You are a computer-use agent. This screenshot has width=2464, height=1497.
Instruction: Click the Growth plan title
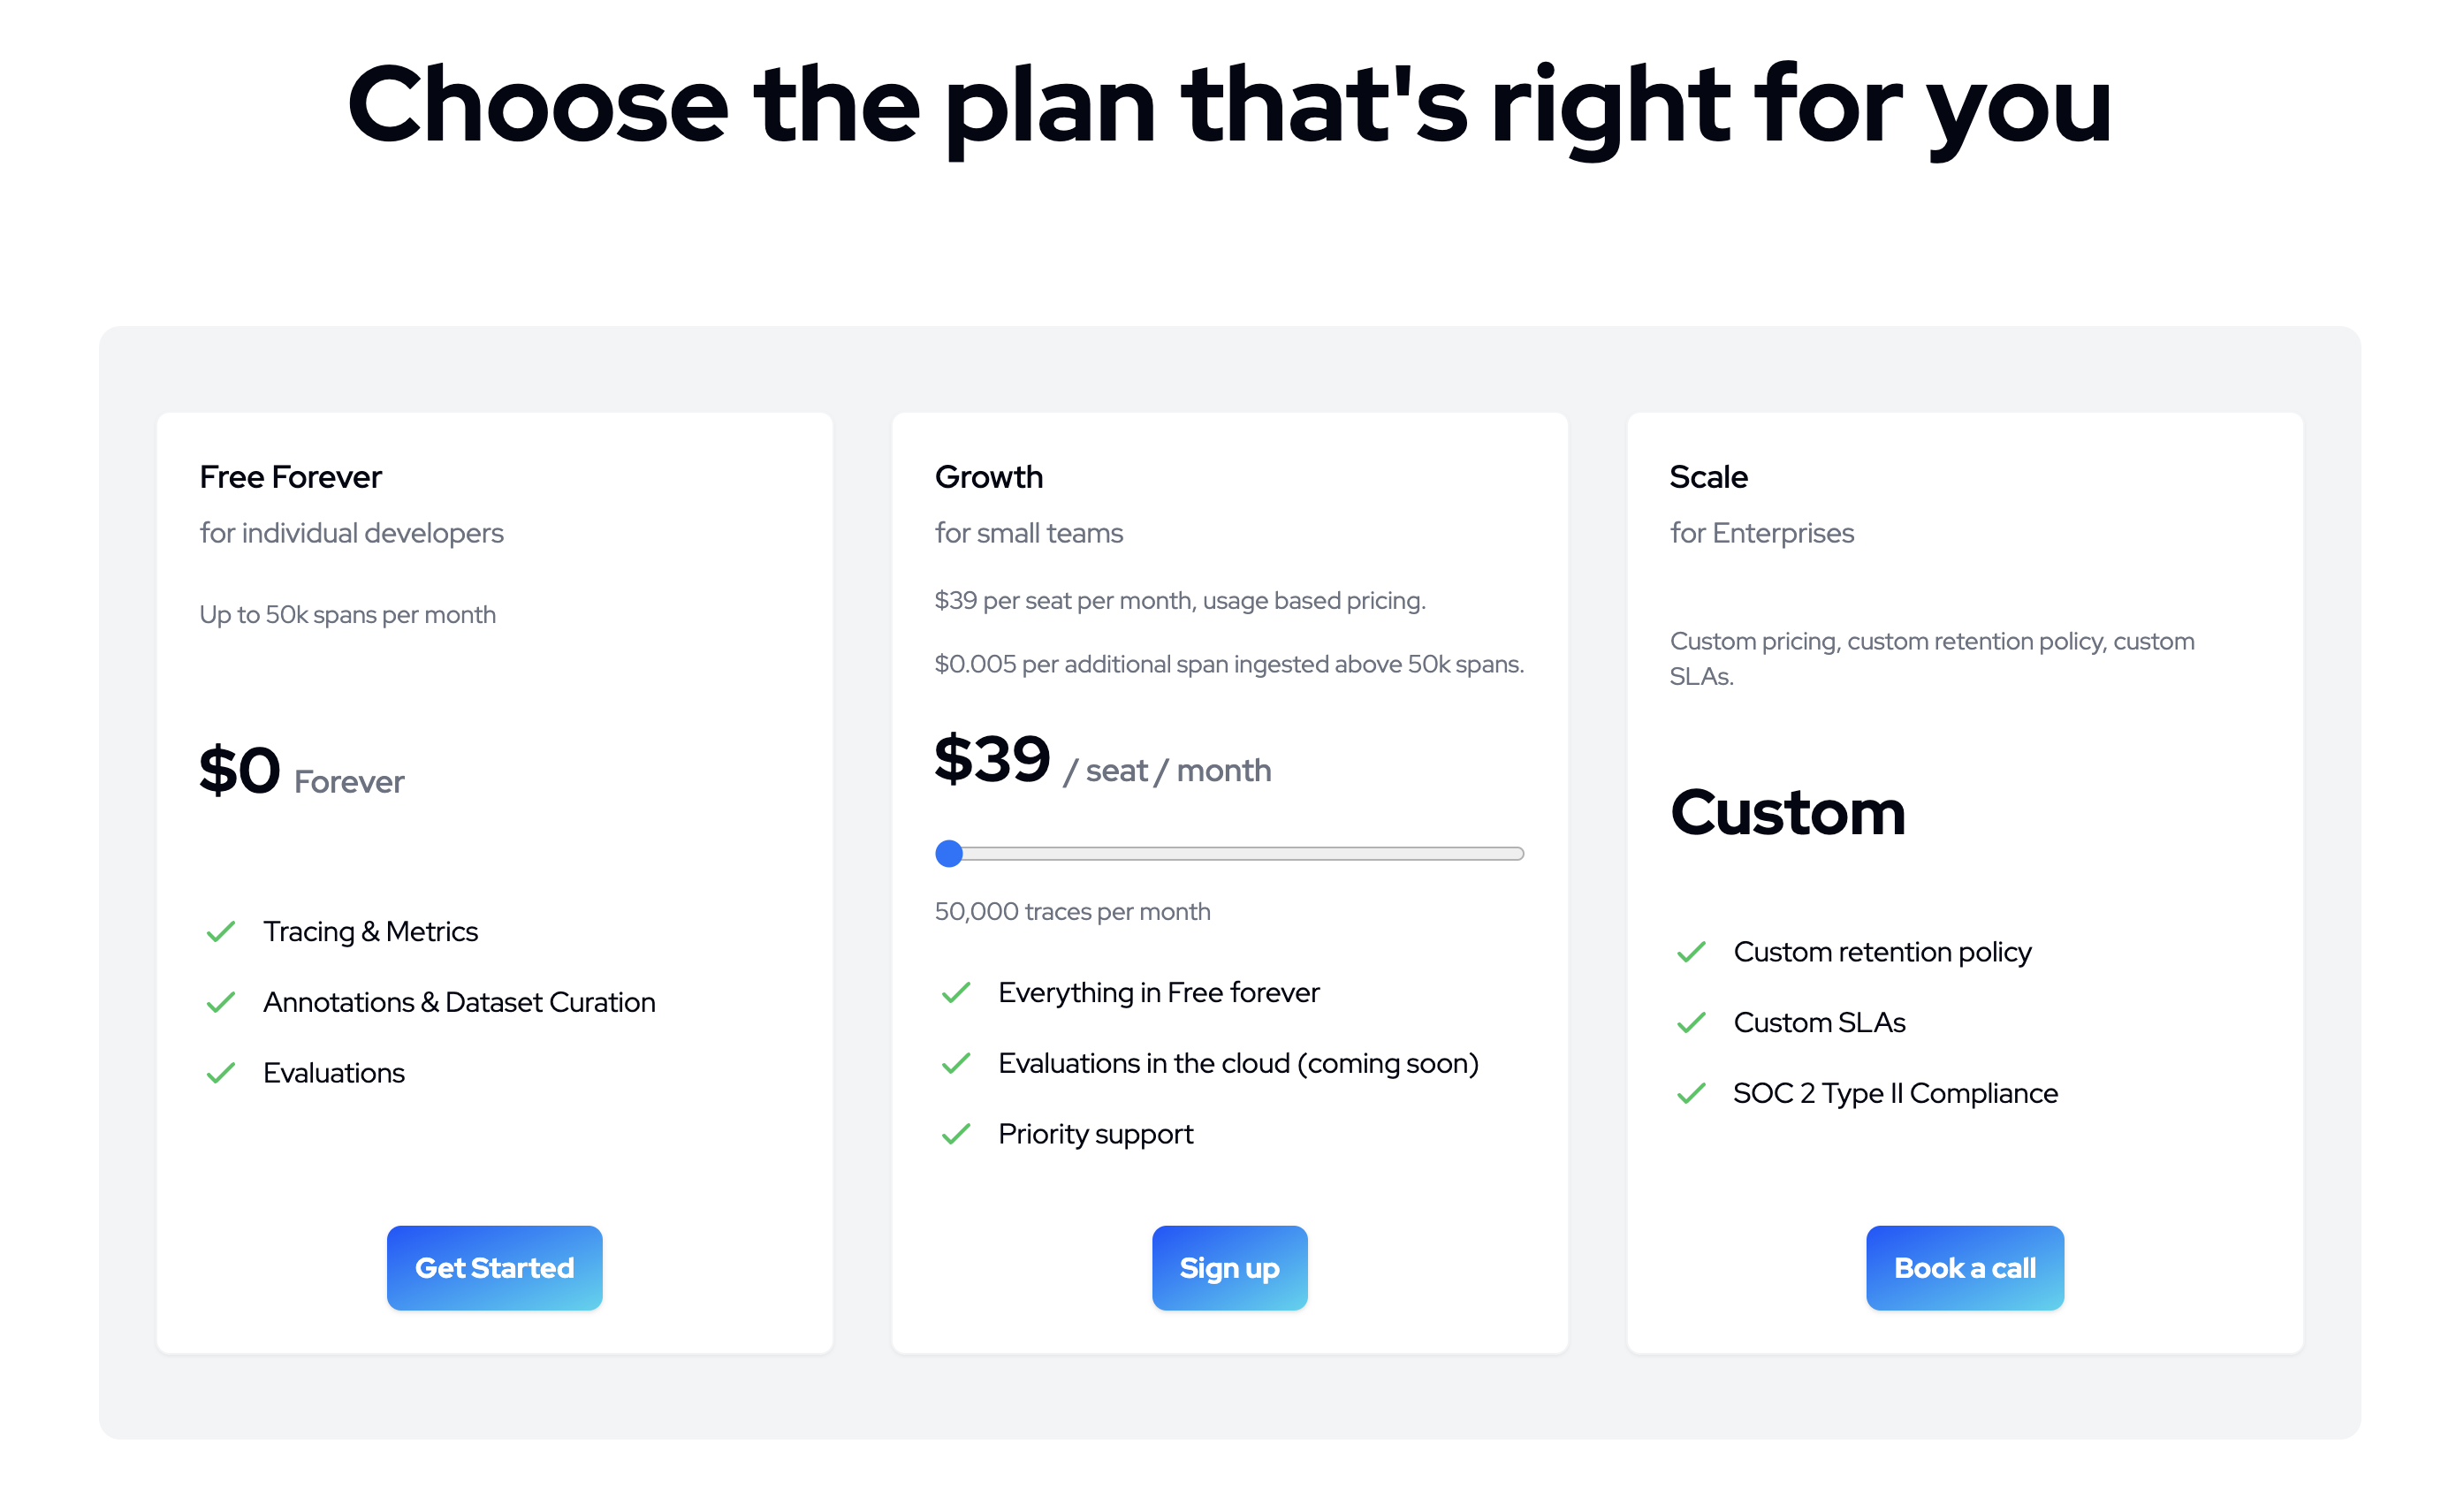click(988, 477)
